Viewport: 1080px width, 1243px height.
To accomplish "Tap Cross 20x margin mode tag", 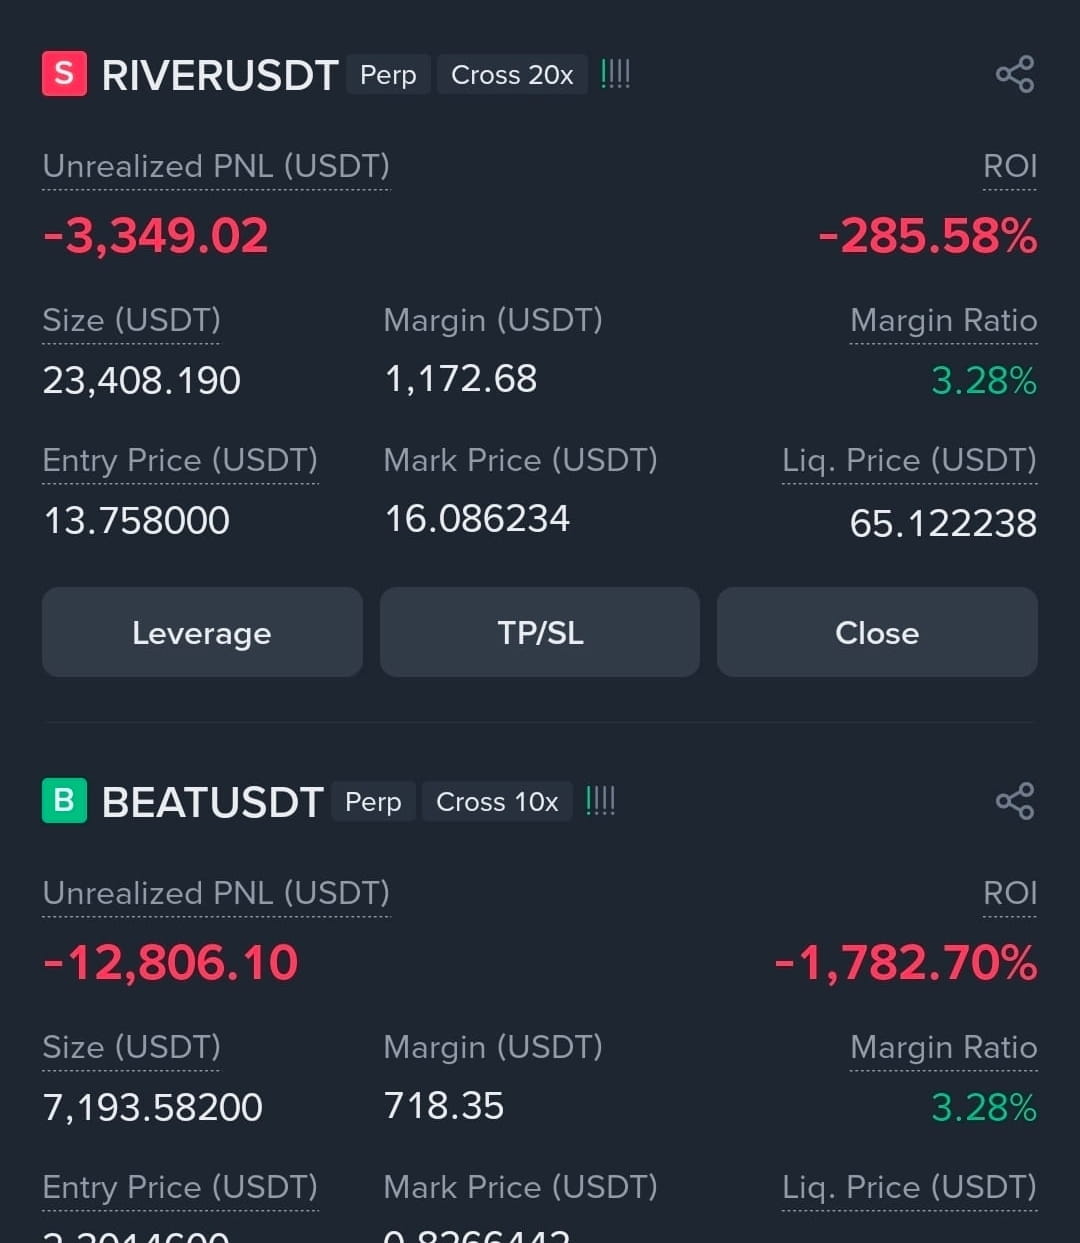I will [512, 75].
